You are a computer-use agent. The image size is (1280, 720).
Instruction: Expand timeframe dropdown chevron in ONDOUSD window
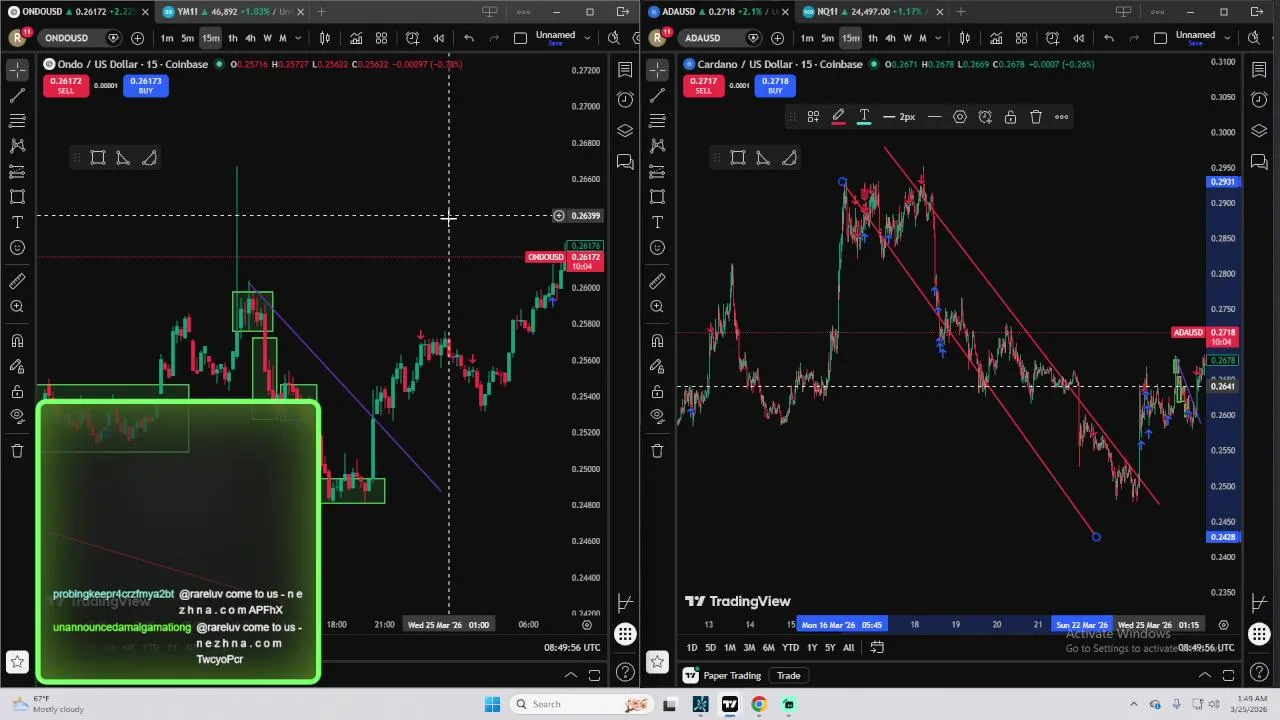298,38
